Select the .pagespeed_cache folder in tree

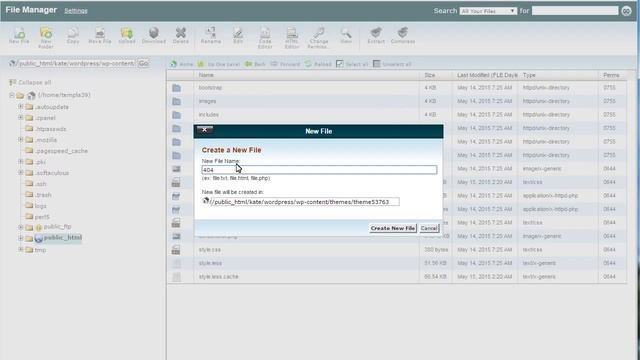61,151
